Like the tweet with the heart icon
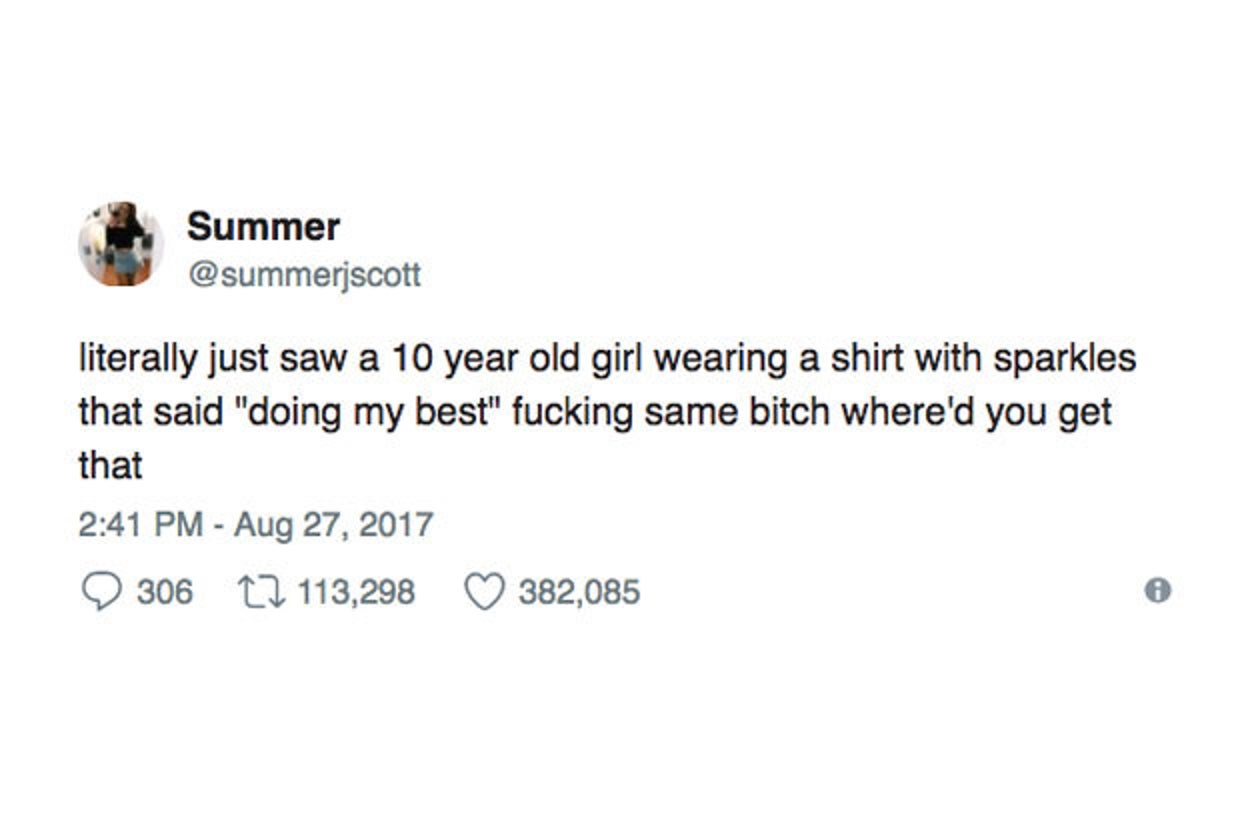 click(486, 592)
